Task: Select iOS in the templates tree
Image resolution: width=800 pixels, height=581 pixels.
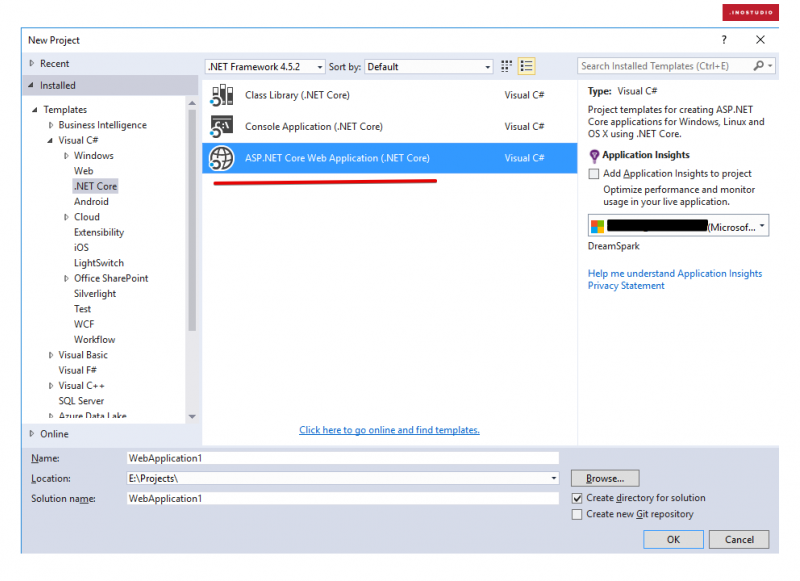Action: [81, 247]
